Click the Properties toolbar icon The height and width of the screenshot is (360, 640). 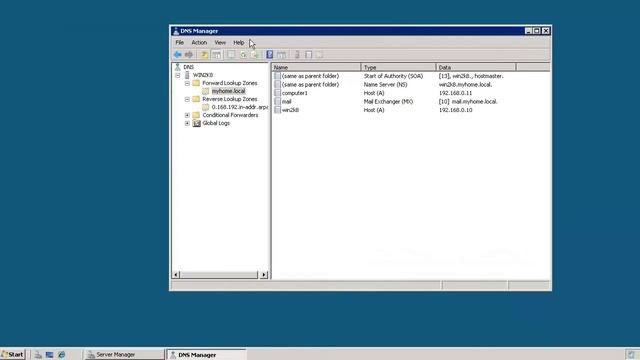(x=231, y=55)
